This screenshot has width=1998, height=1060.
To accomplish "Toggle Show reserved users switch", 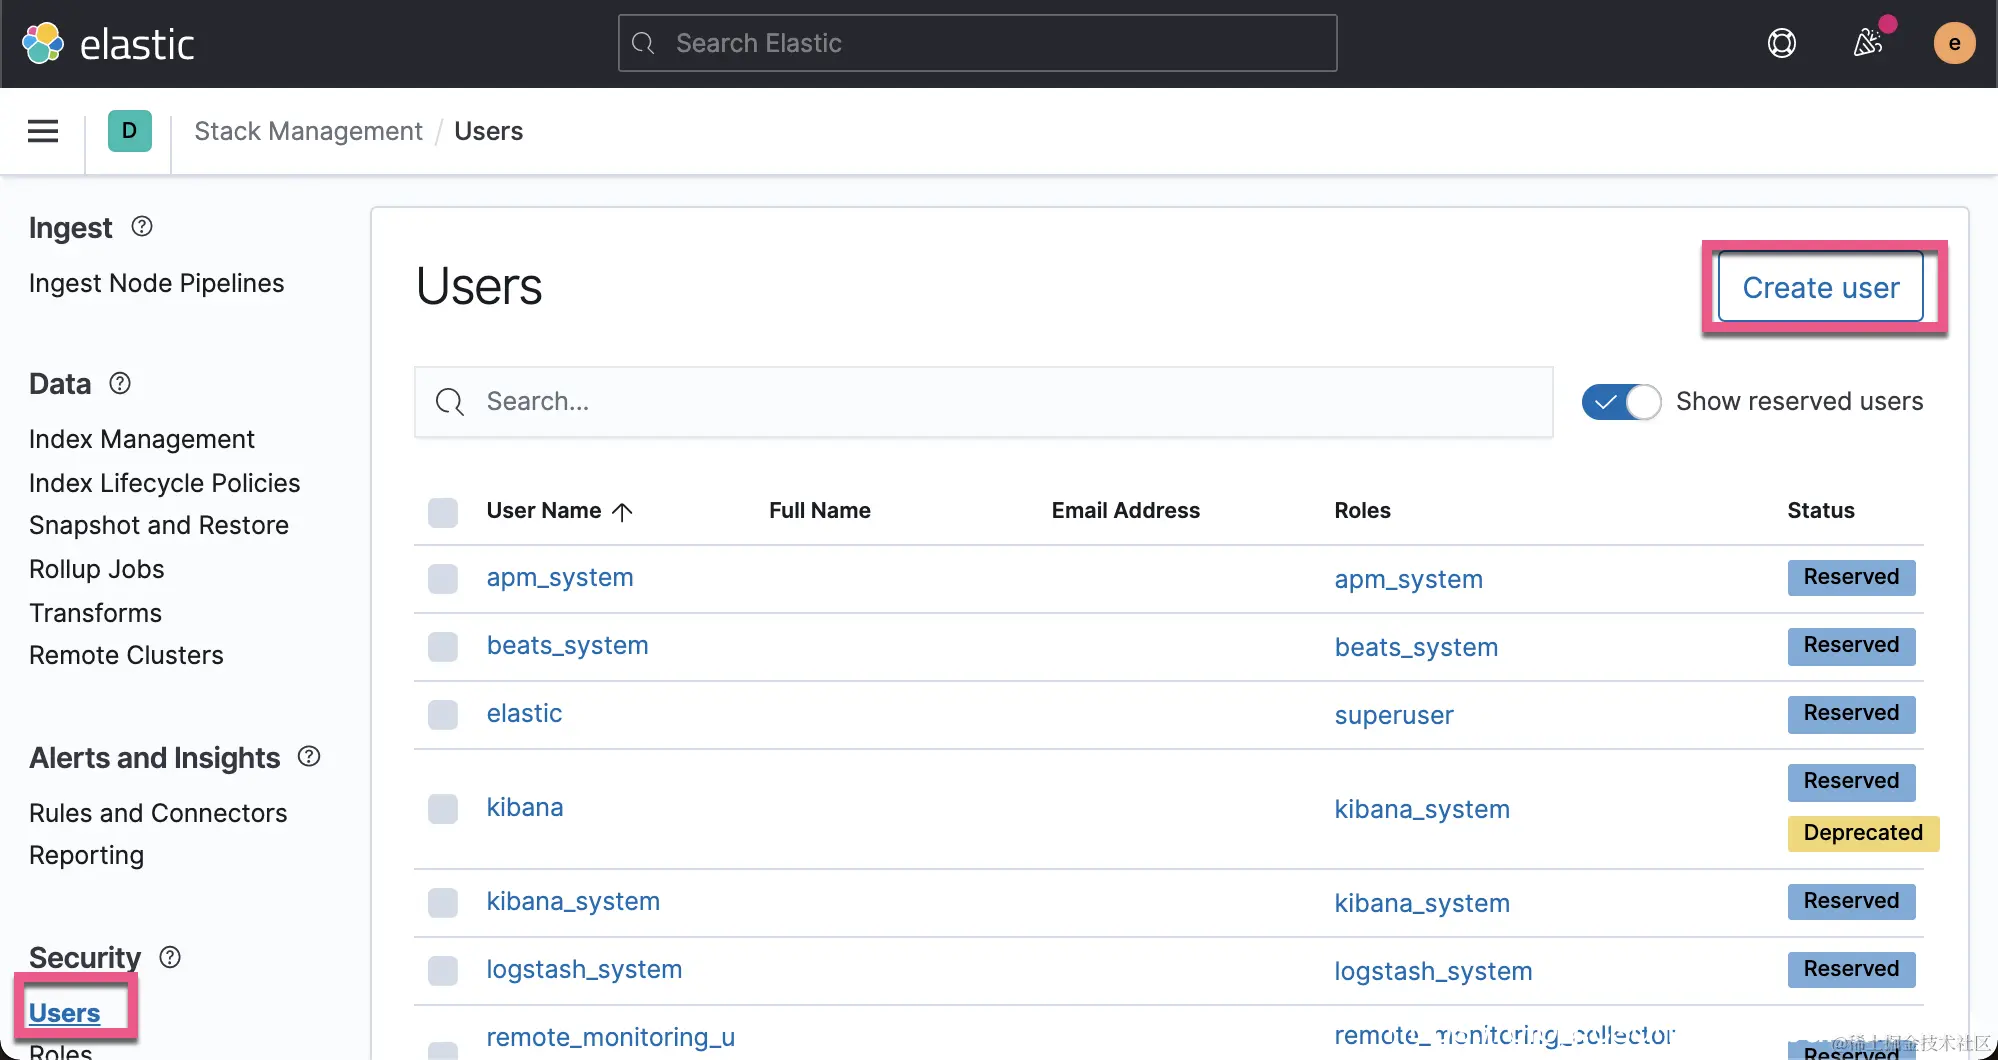I will [x=1621, y=402].
